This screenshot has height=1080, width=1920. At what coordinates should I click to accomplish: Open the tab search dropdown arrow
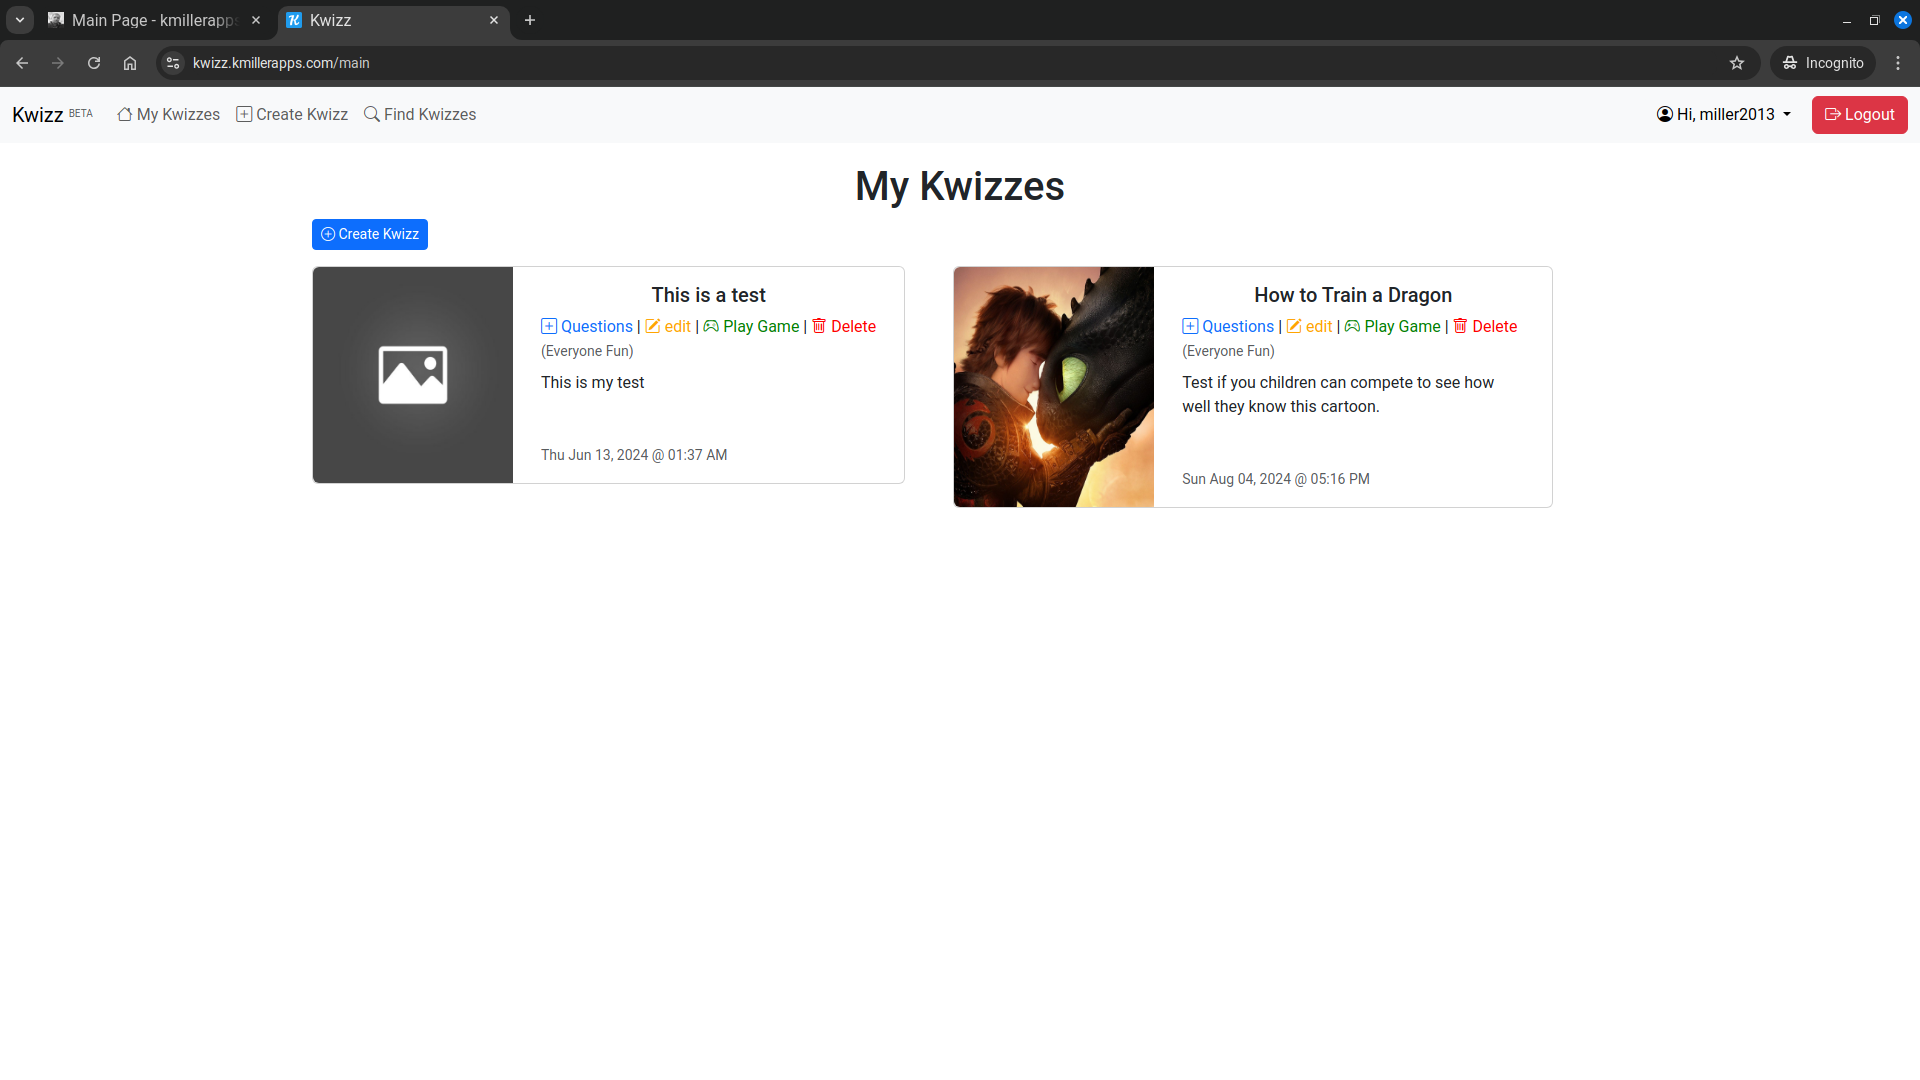(x=20, y=20)
